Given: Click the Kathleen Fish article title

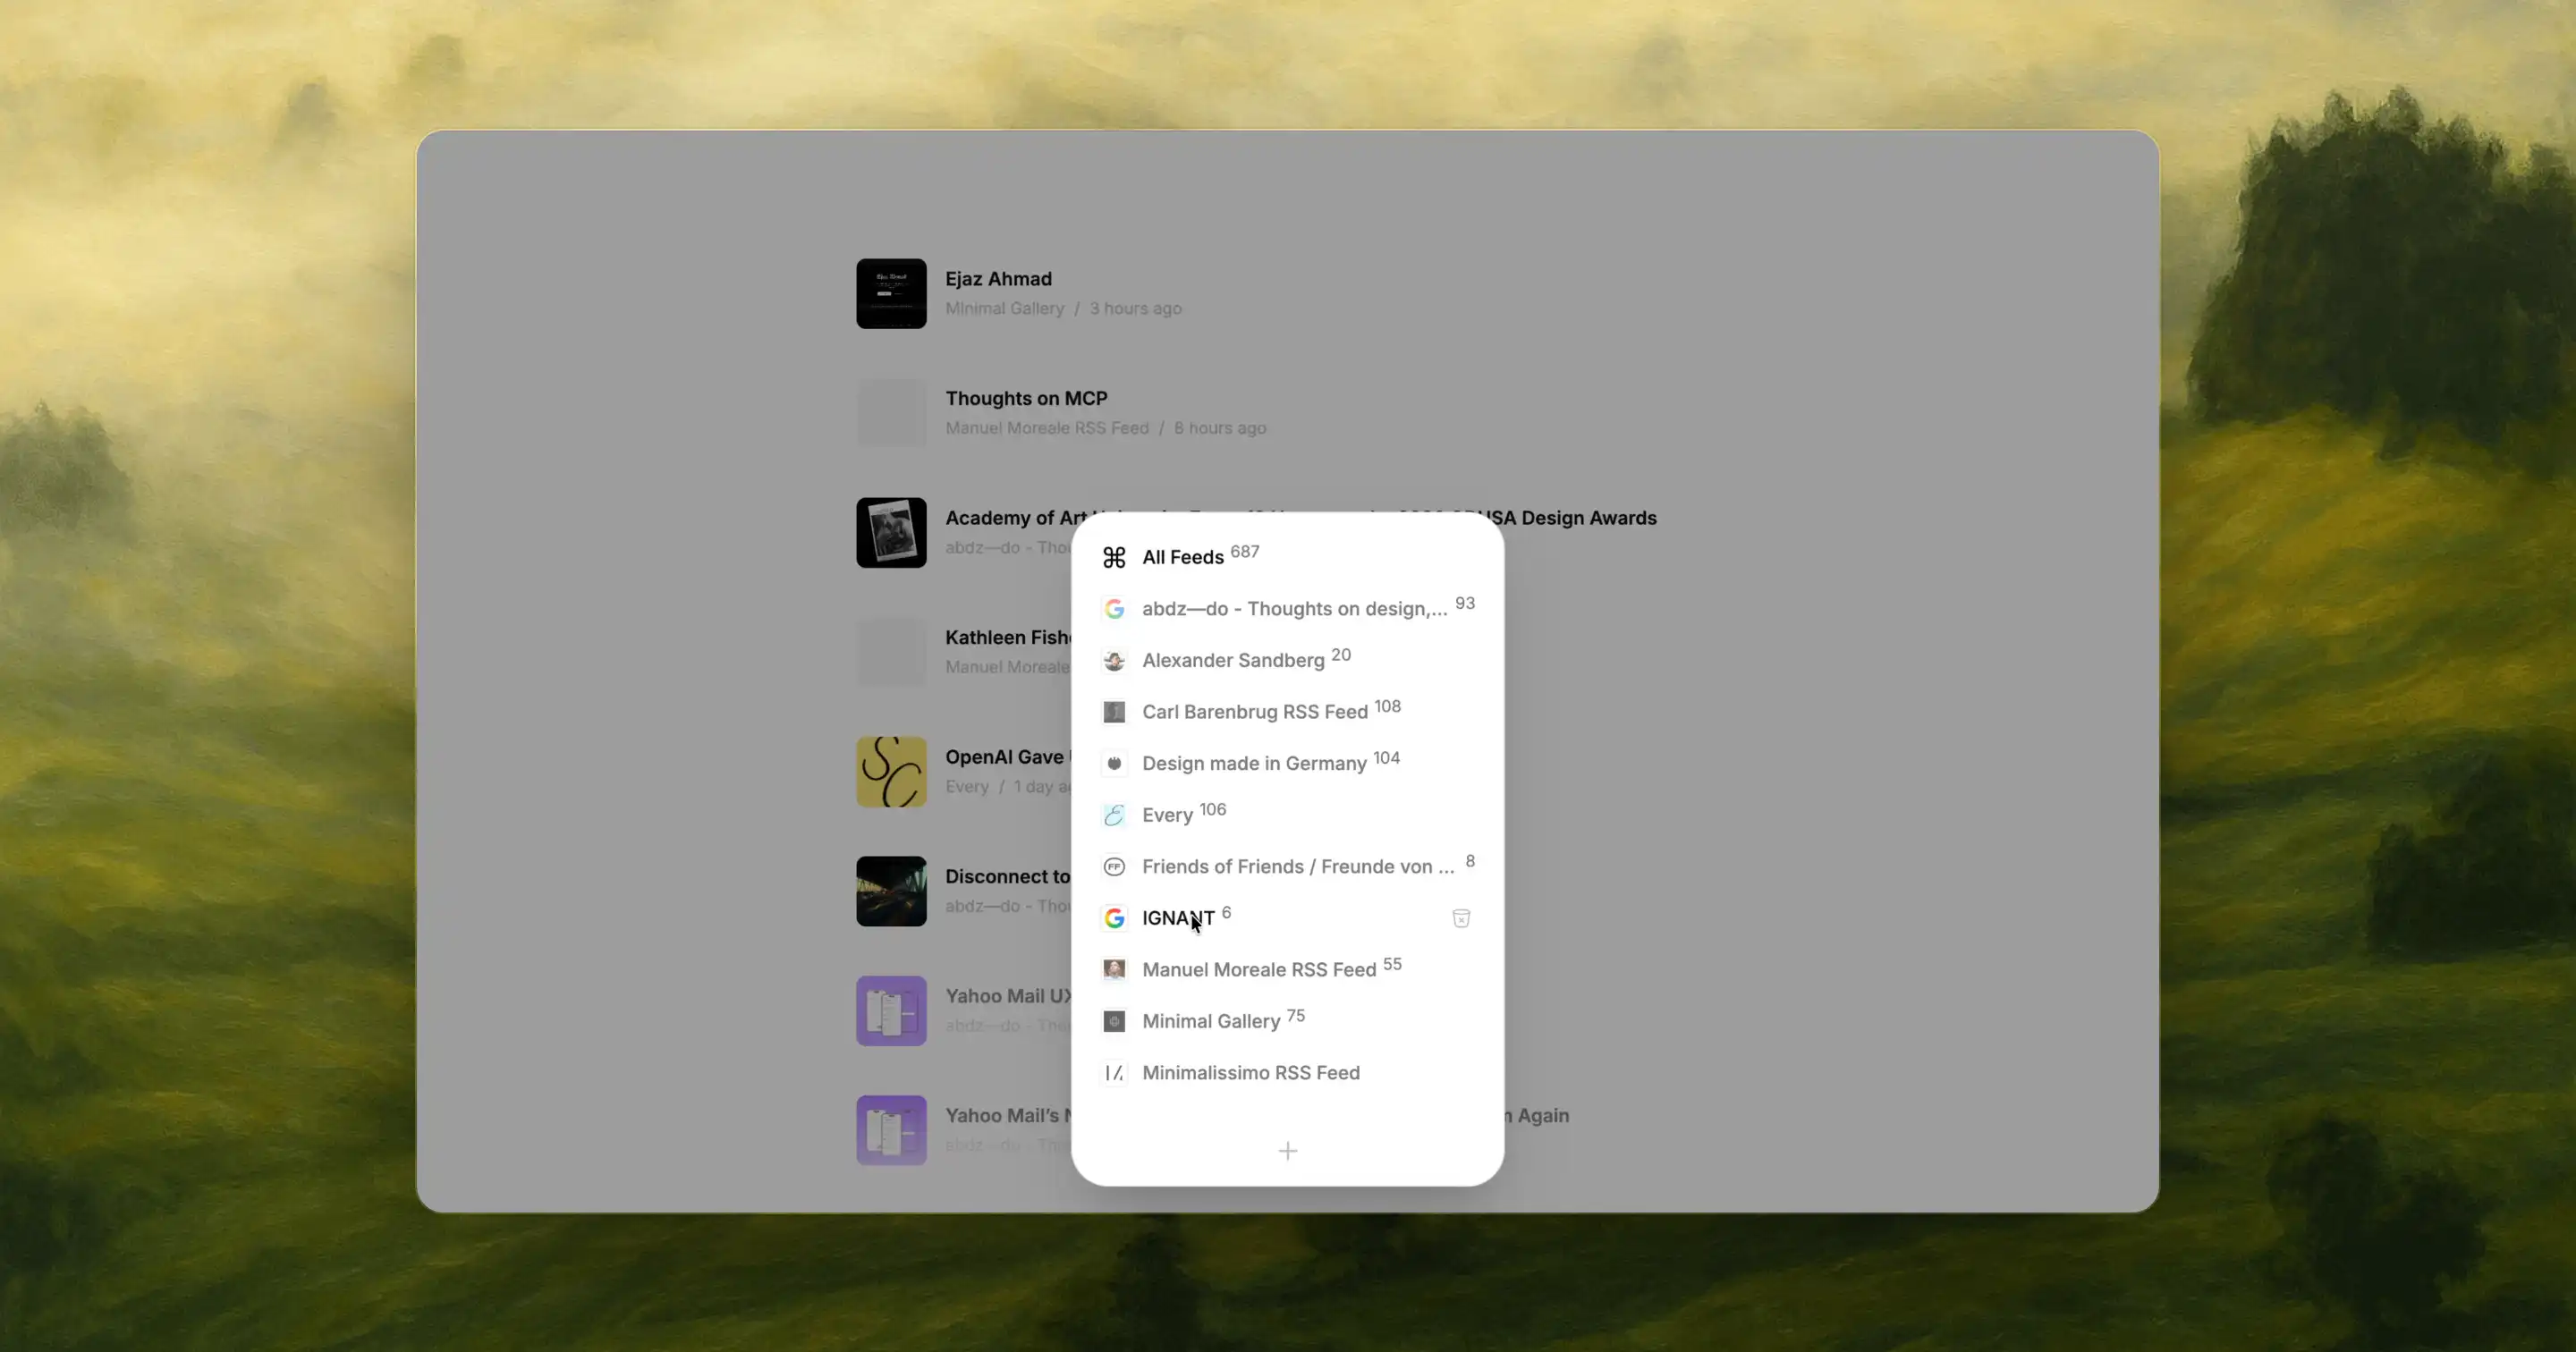Looking at the screenshot, I should pos(1008,638).
